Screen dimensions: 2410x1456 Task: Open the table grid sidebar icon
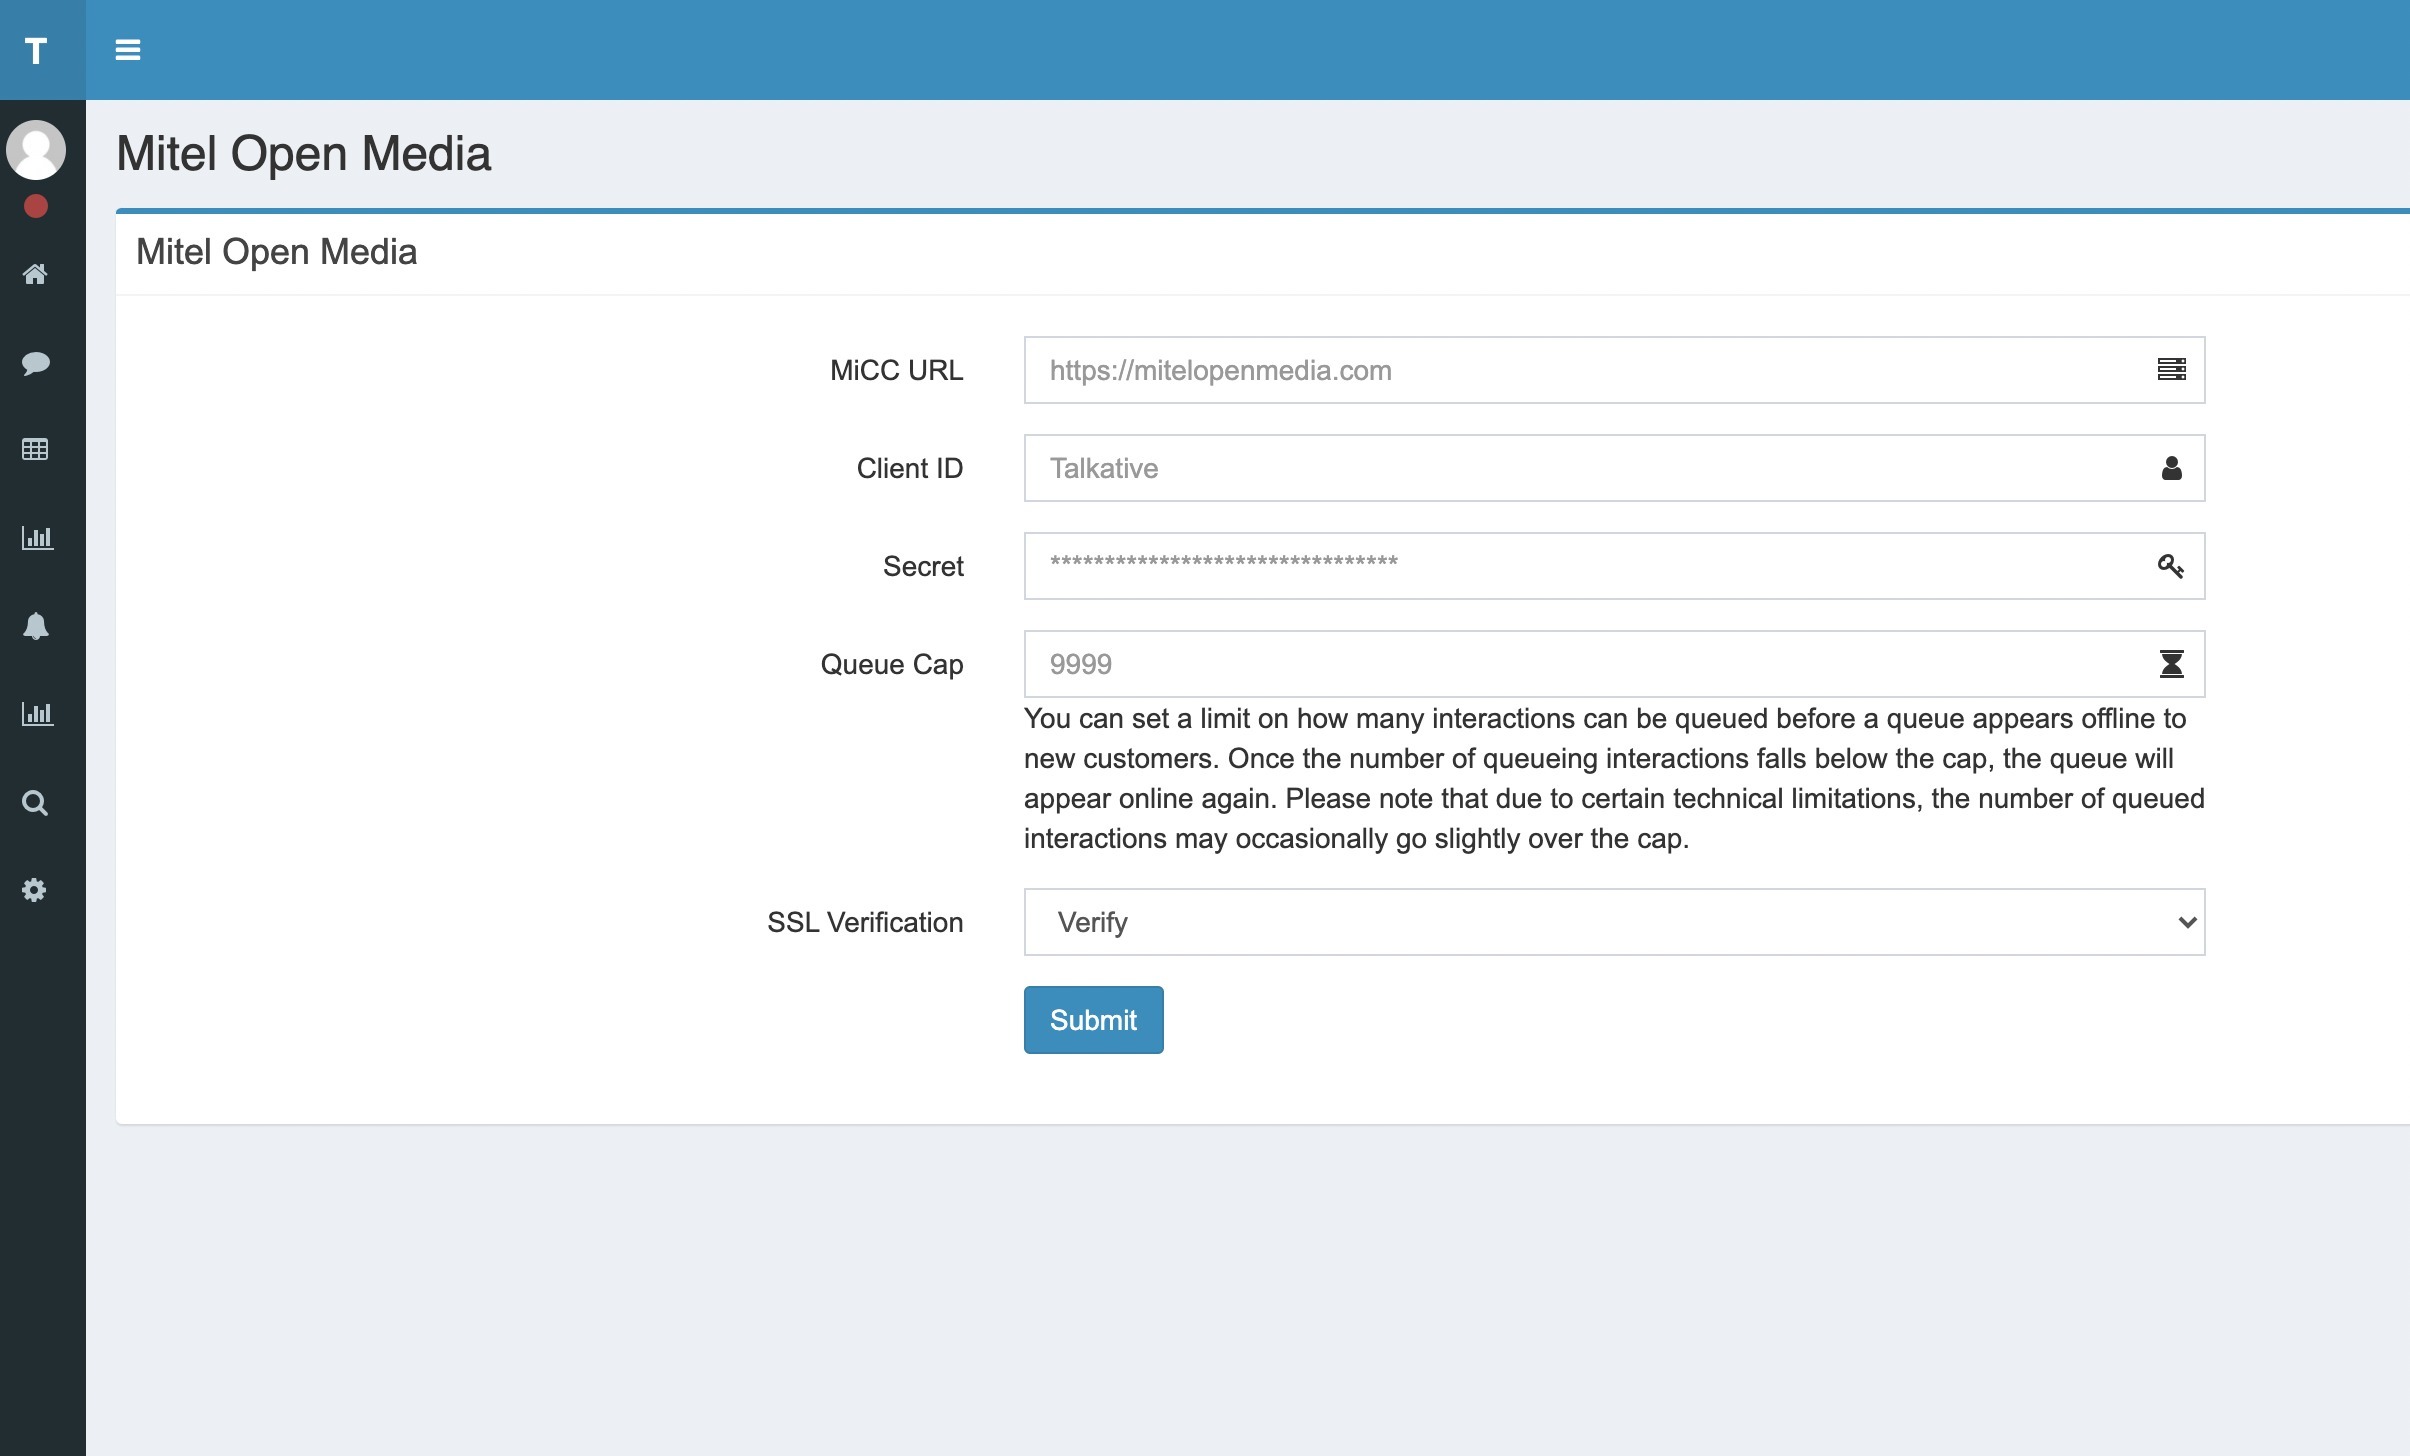pyautogui.click(x=35, y=450)
